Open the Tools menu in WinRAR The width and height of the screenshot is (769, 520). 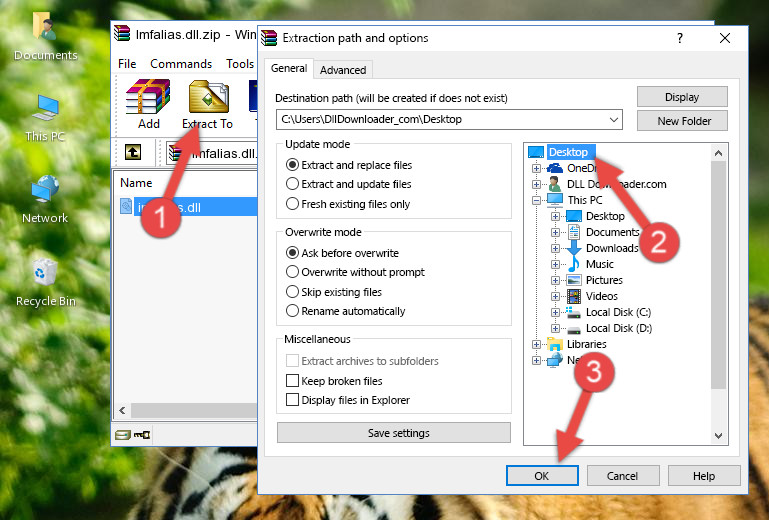[240, 64]
